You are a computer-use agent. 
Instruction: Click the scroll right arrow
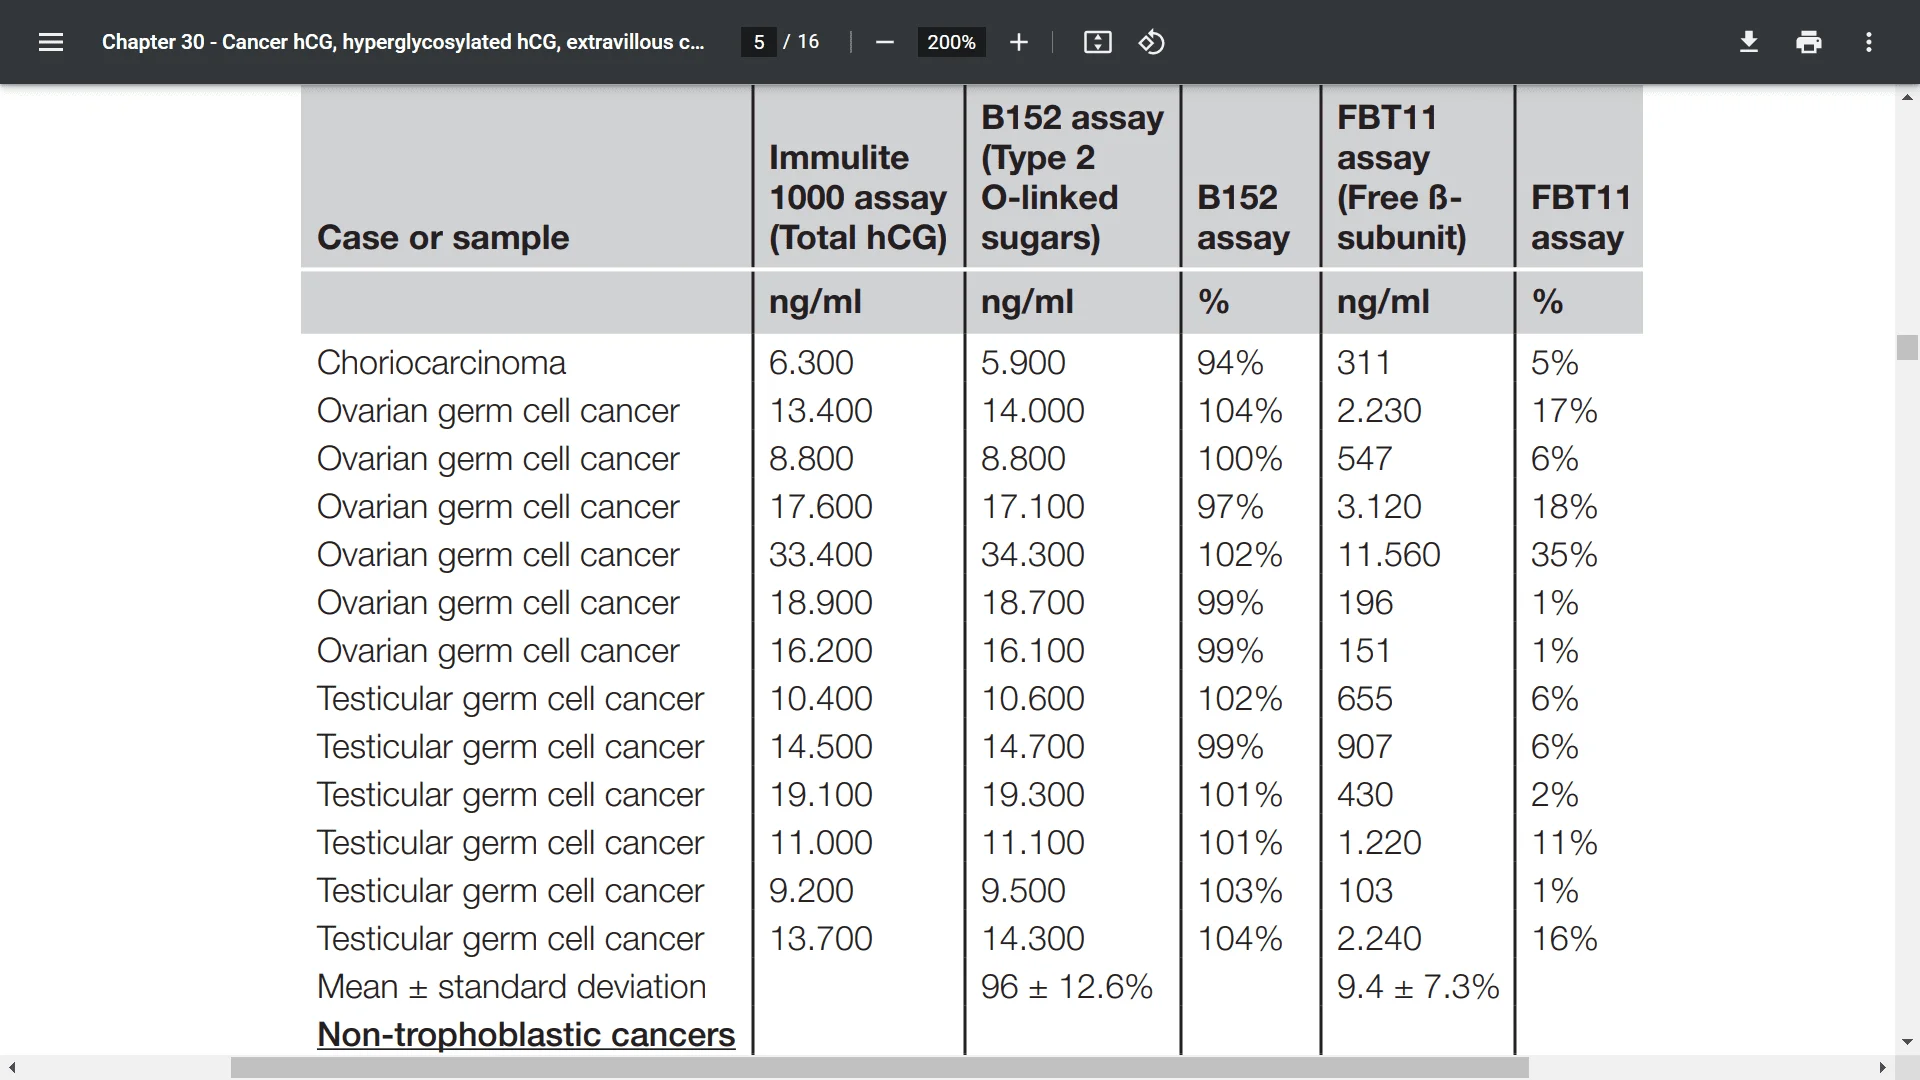pos(1883,1068)
